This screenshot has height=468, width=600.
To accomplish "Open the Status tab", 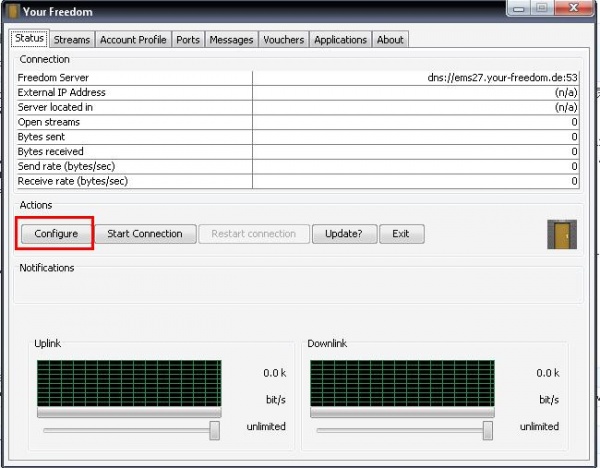I will coord(29,38).
